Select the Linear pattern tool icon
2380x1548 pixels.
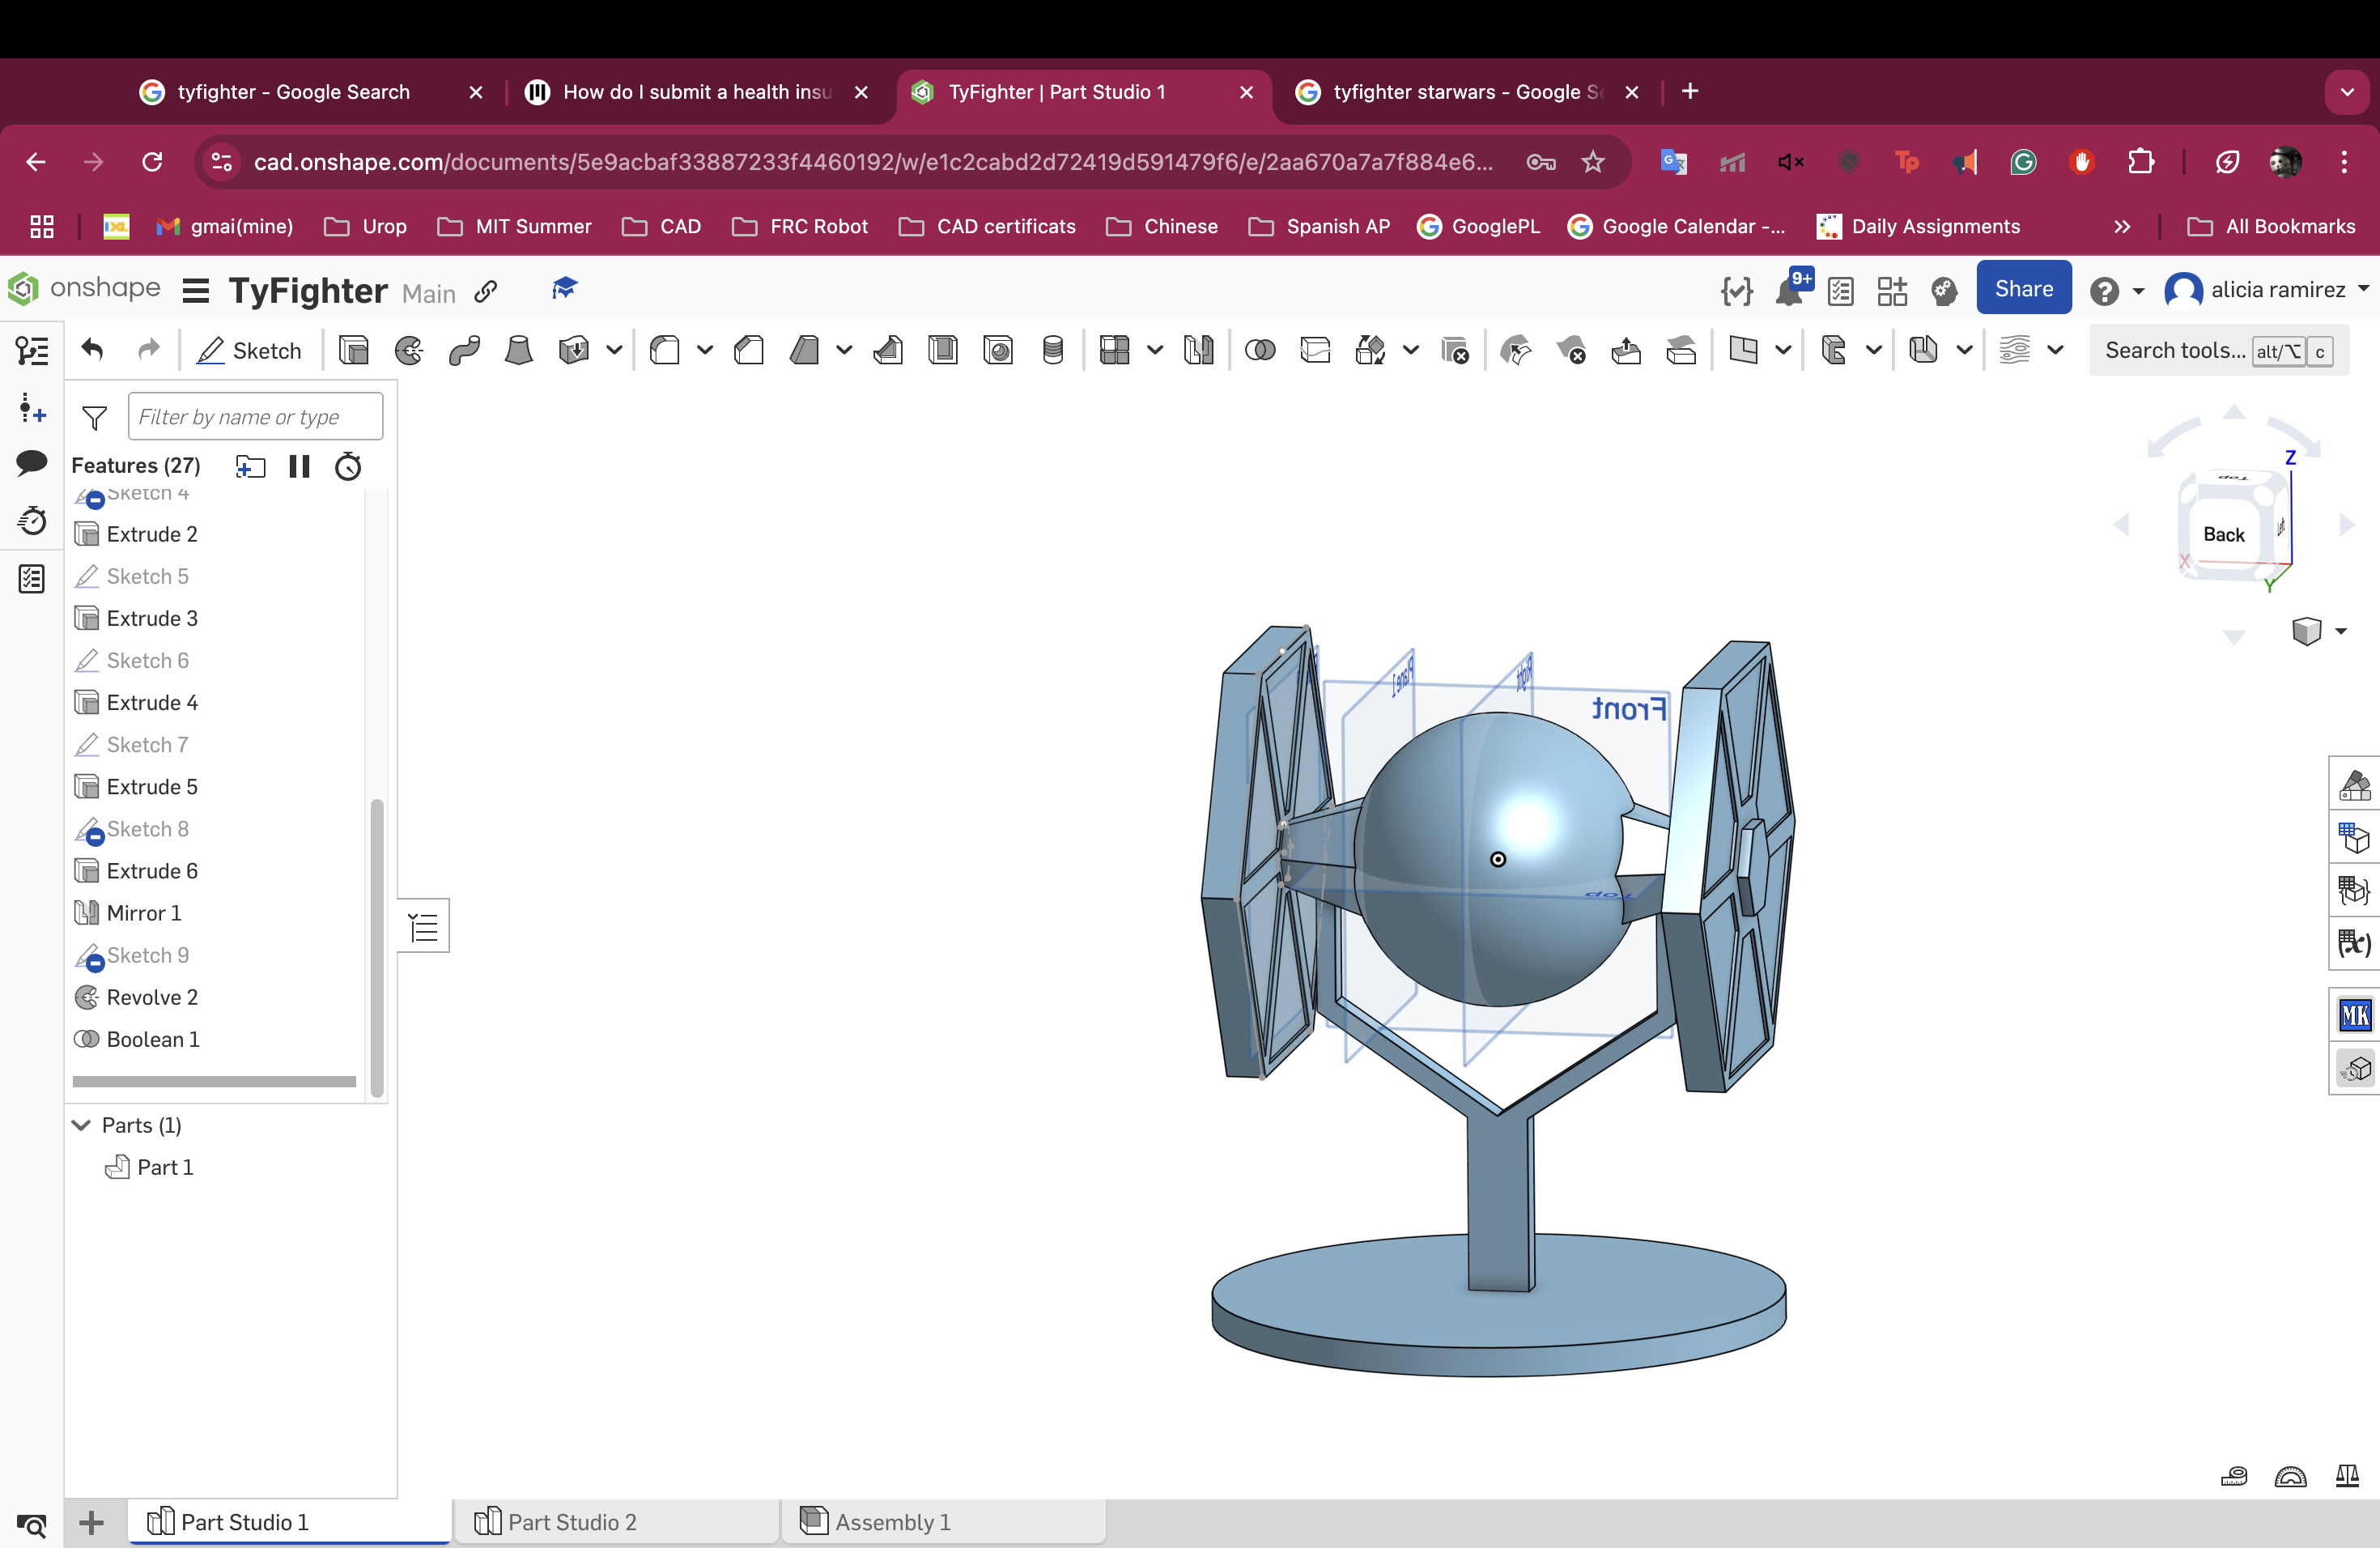(1114, 350)
